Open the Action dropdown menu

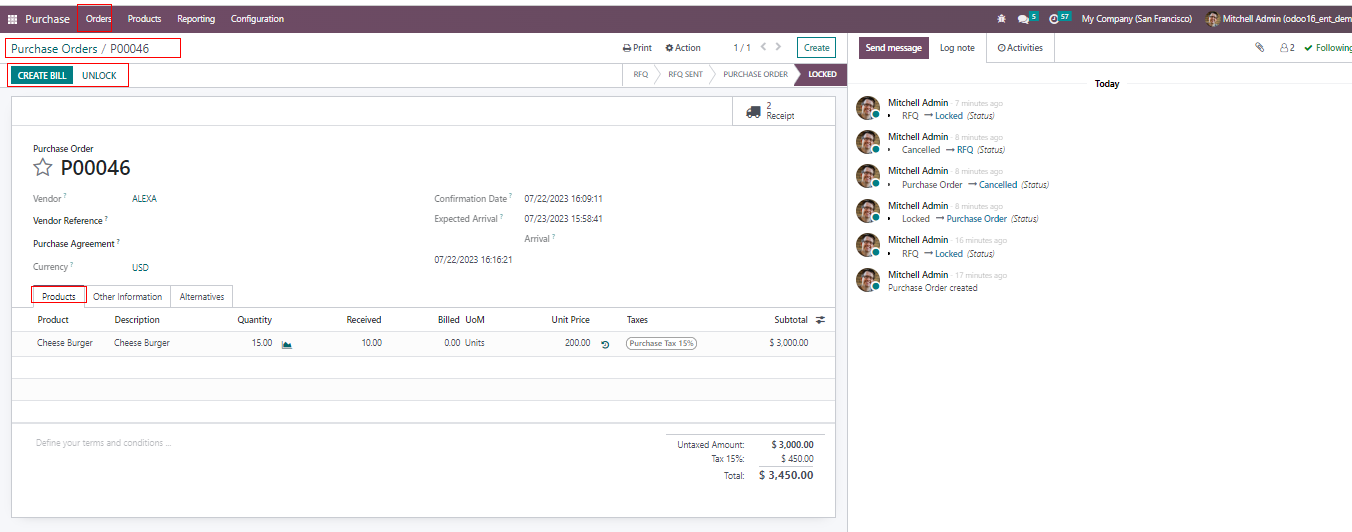683,48
